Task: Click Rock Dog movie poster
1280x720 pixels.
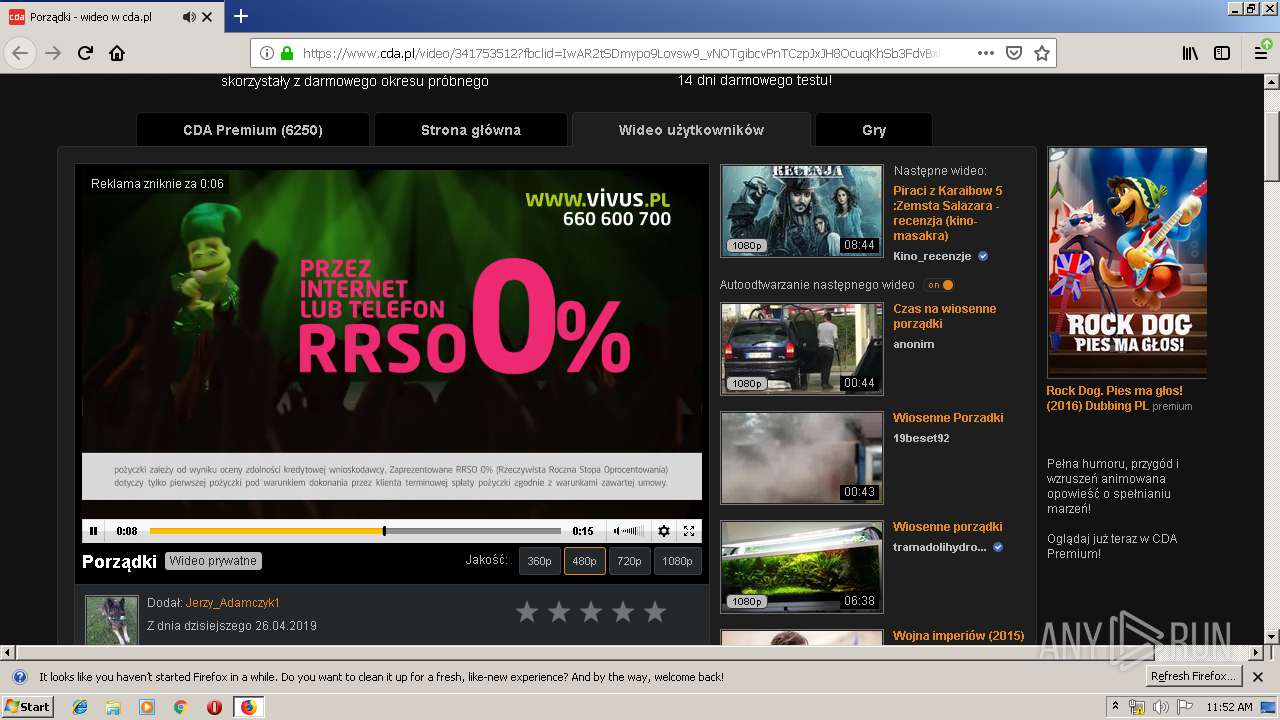Action: pyautogui.click(x=1127, y=263)
